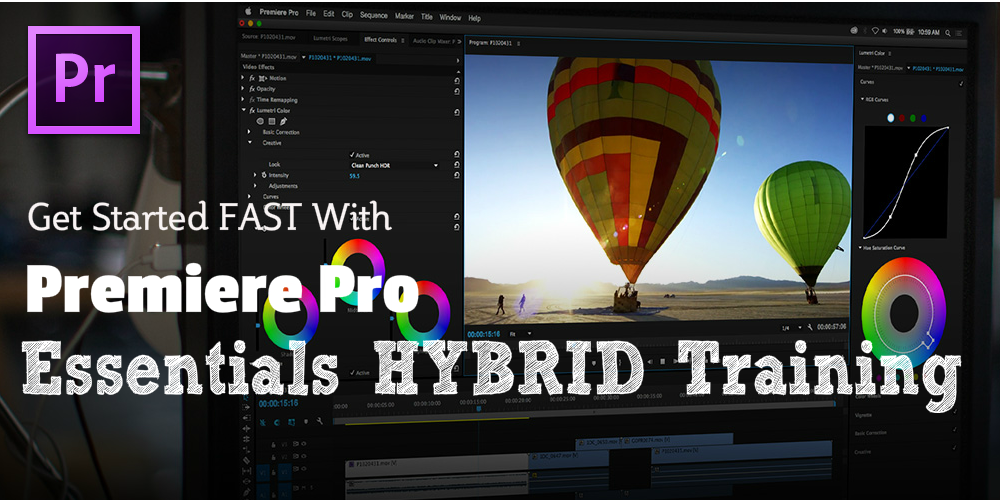The height and width of the screenshot is (500, 1000).
Task: Open the Premiere Pro application menu
Action: tap(279, 12)
